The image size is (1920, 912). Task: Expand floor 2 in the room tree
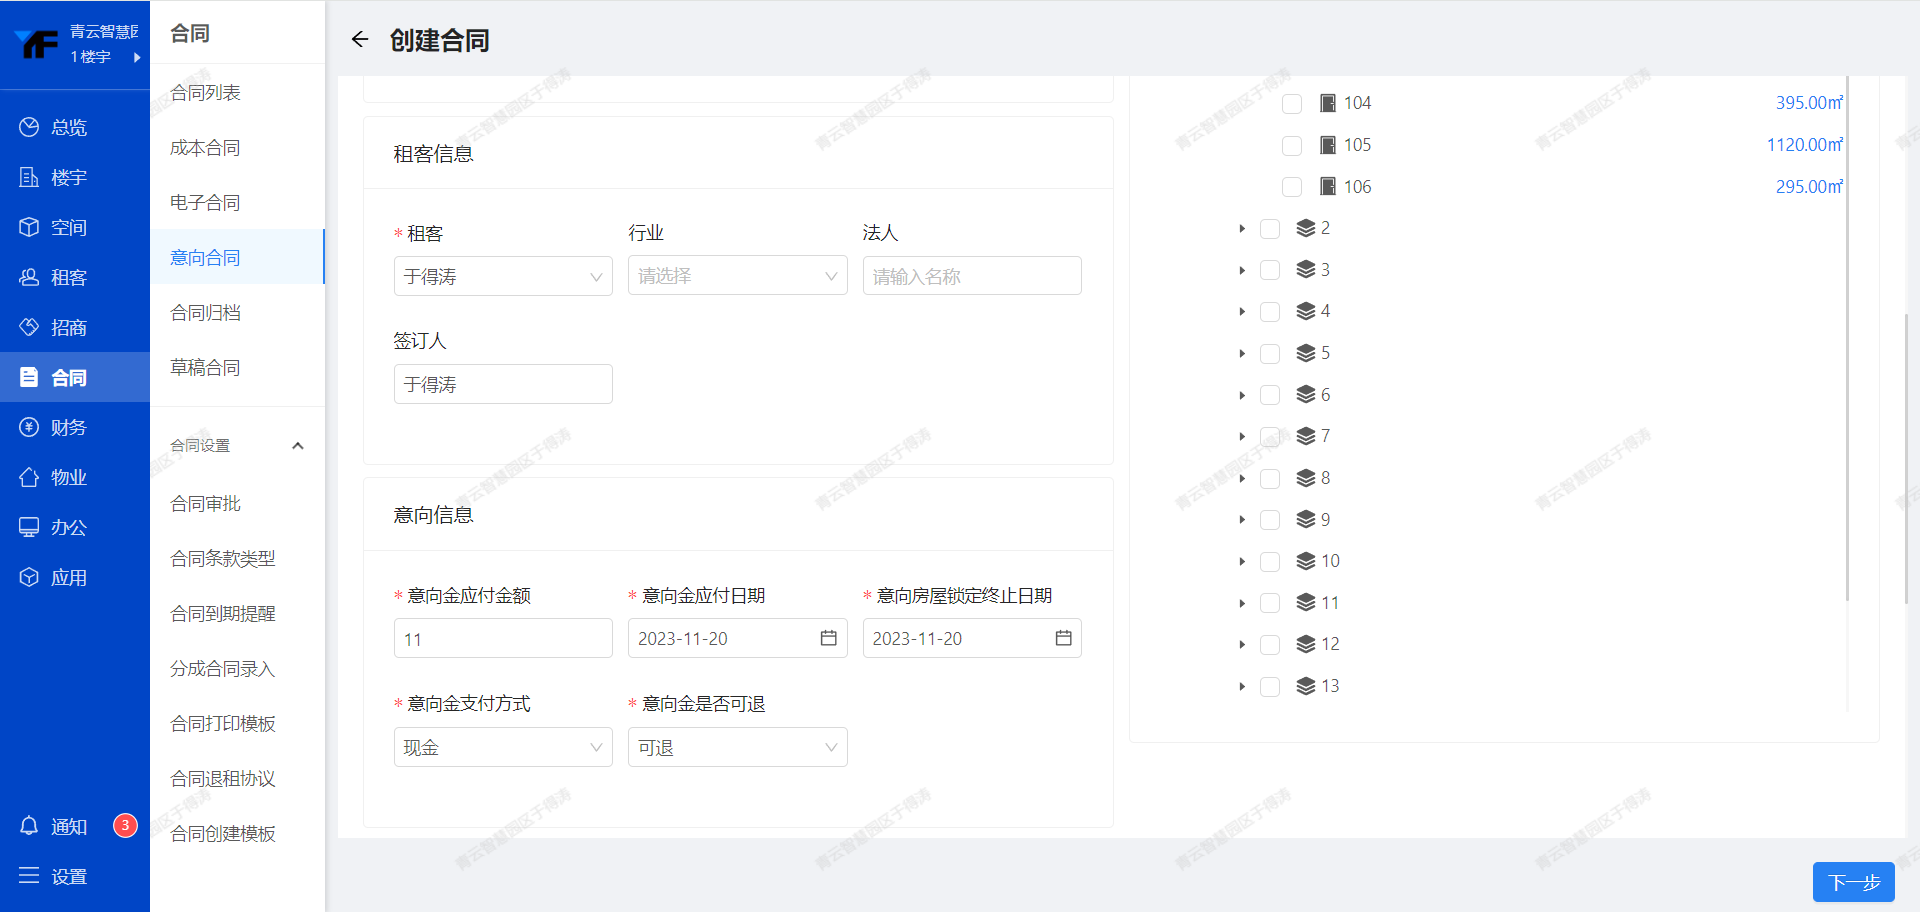point(1242,229)
